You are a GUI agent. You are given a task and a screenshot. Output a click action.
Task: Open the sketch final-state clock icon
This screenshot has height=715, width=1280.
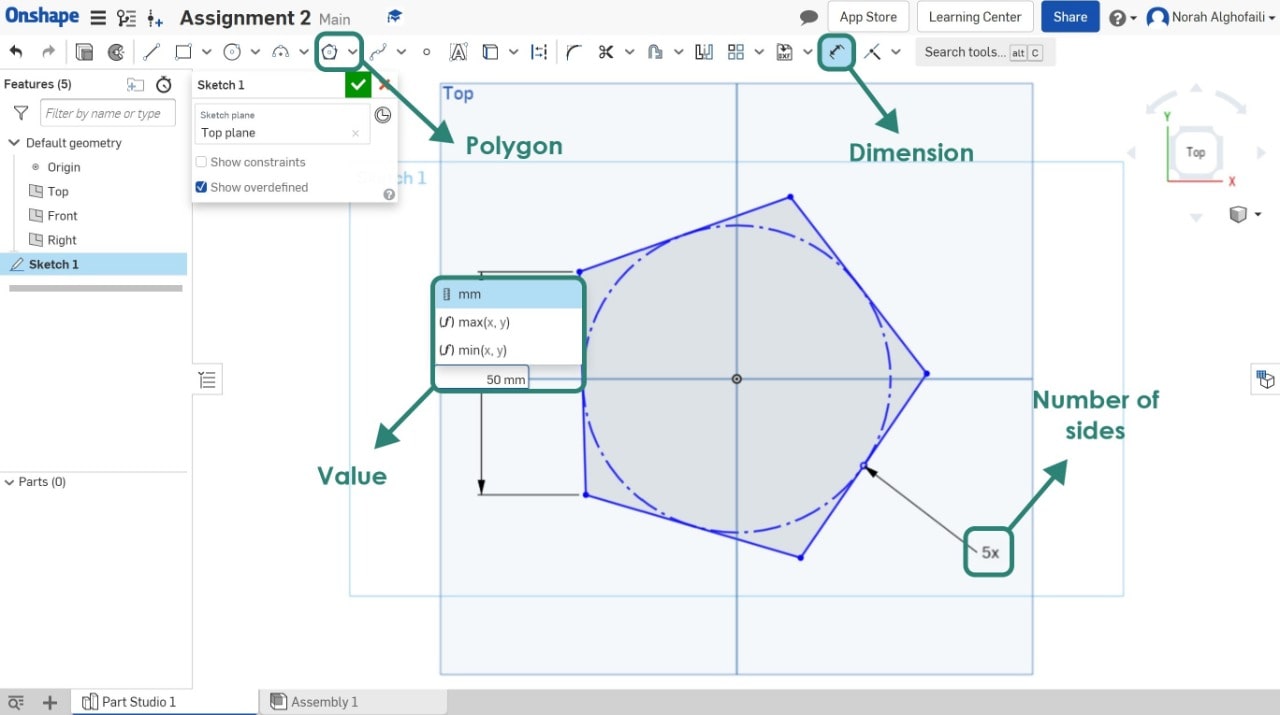pyautogui.click(x=382, y=115)
